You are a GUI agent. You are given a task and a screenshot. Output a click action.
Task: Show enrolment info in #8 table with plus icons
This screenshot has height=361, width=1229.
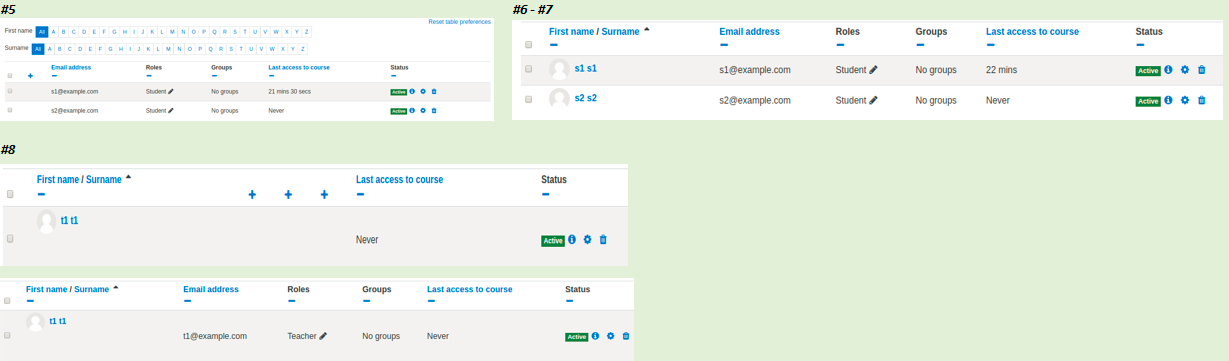(572, 239)
